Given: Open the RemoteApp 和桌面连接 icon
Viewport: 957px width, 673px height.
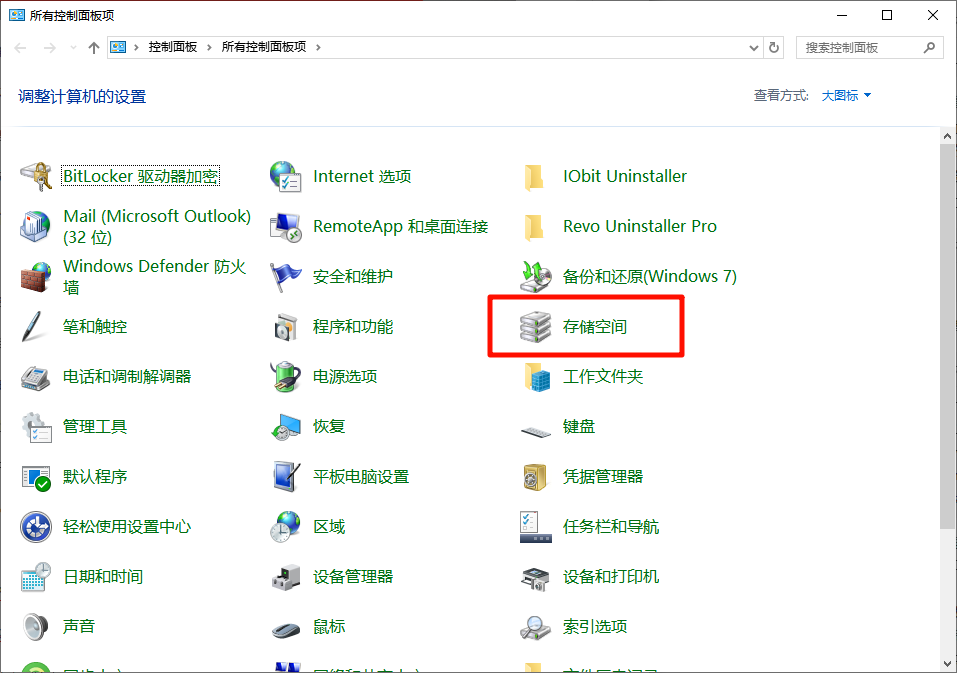Looking at the screenshot, I should click(x=286, y=226).
